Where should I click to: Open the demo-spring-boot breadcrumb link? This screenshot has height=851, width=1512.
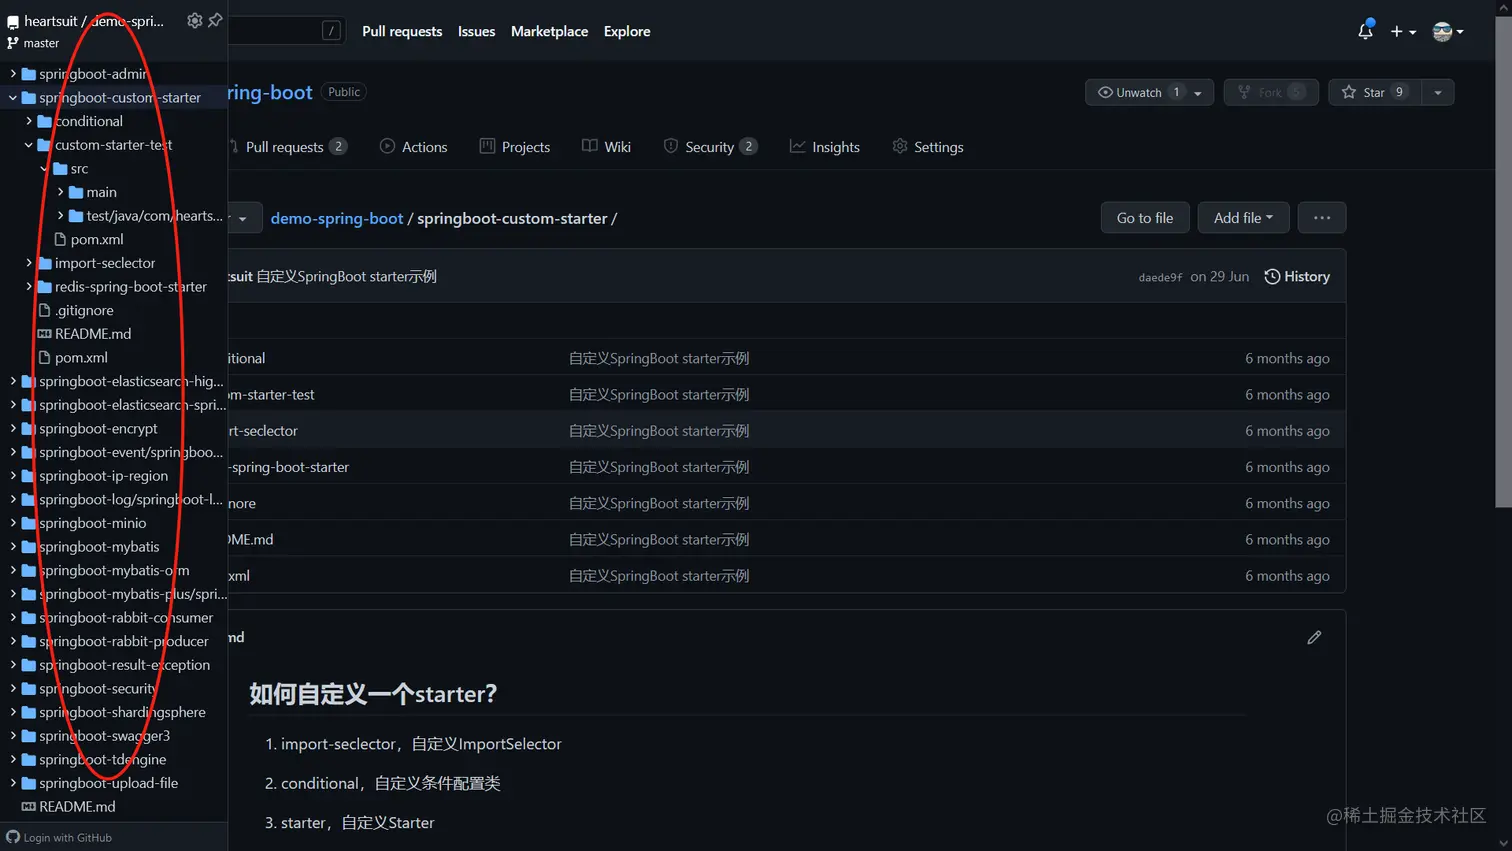(337, 217)
